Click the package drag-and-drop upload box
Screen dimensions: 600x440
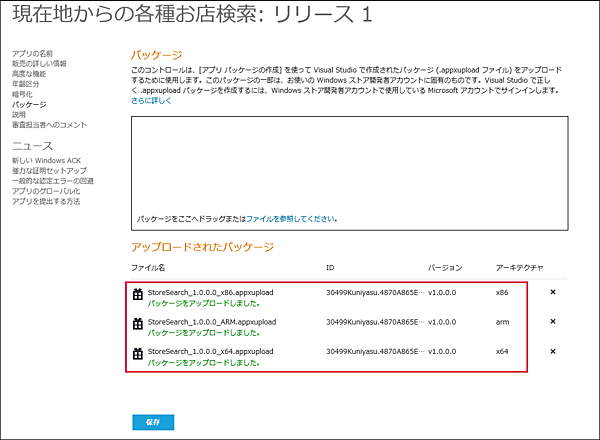pyautogui.click(x=349, y=173)
